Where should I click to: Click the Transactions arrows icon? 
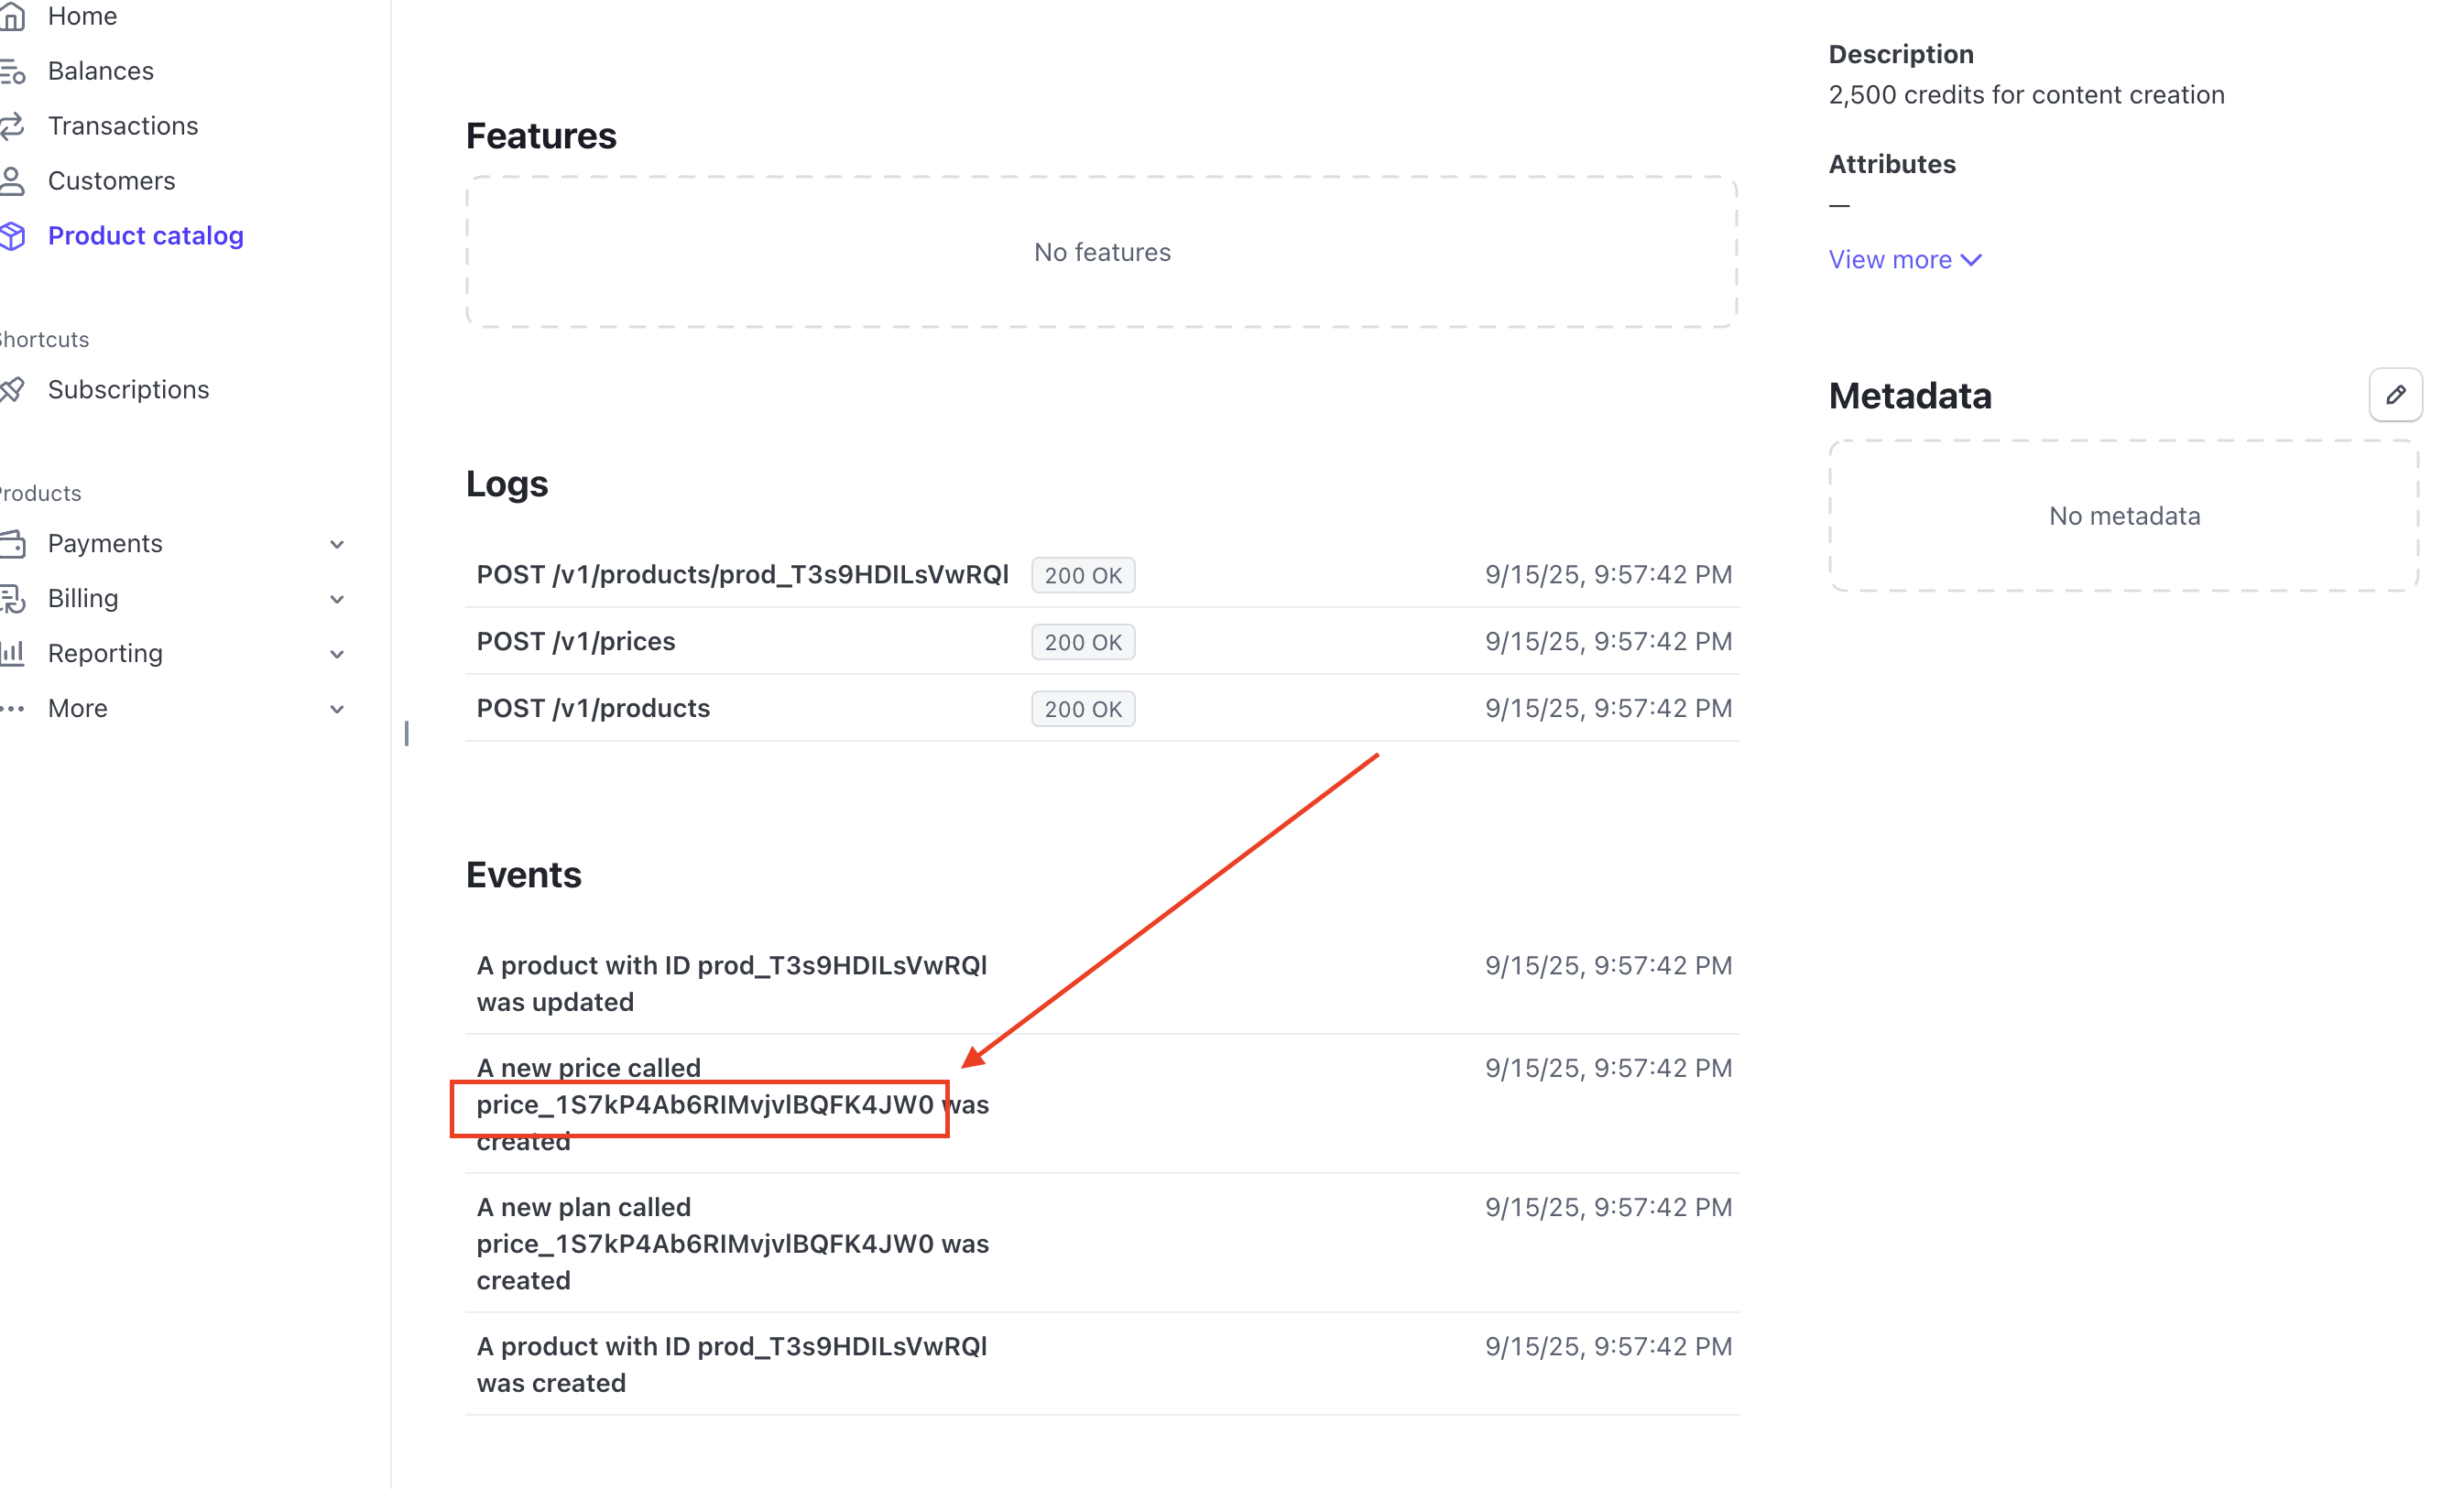[12, 126]
